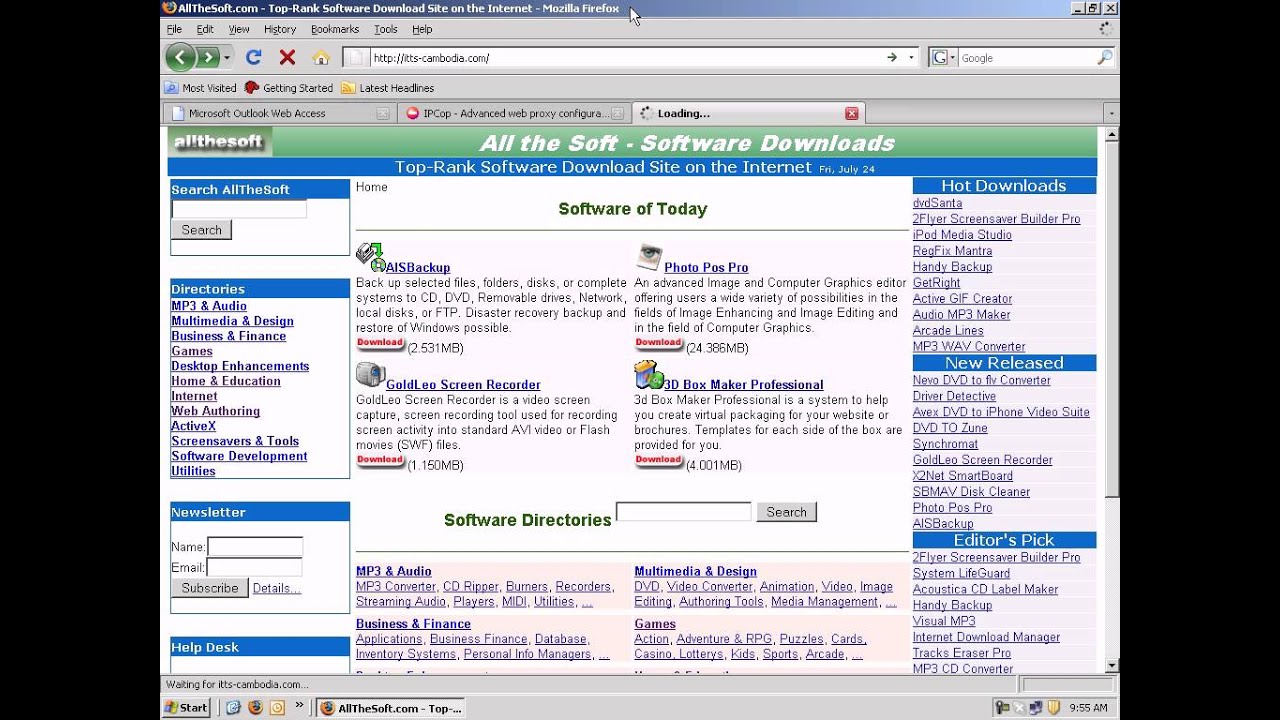Click the newsletter Name field
This screenshot has width=1280, height=720.
tap(255, 547)
